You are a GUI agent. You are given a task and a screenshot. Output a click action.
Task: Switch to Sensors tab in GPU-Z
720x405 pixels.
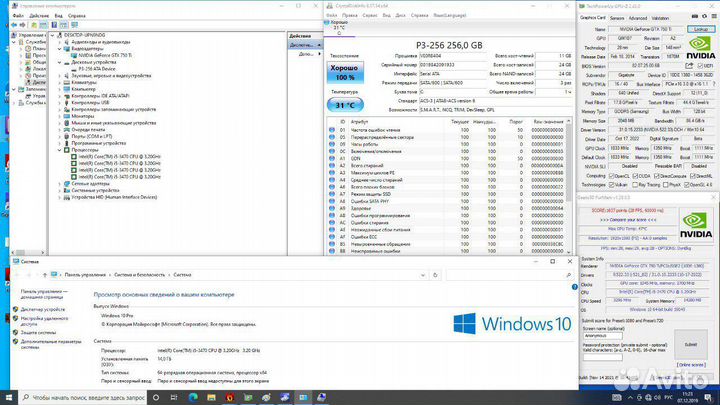click(617, 18)
